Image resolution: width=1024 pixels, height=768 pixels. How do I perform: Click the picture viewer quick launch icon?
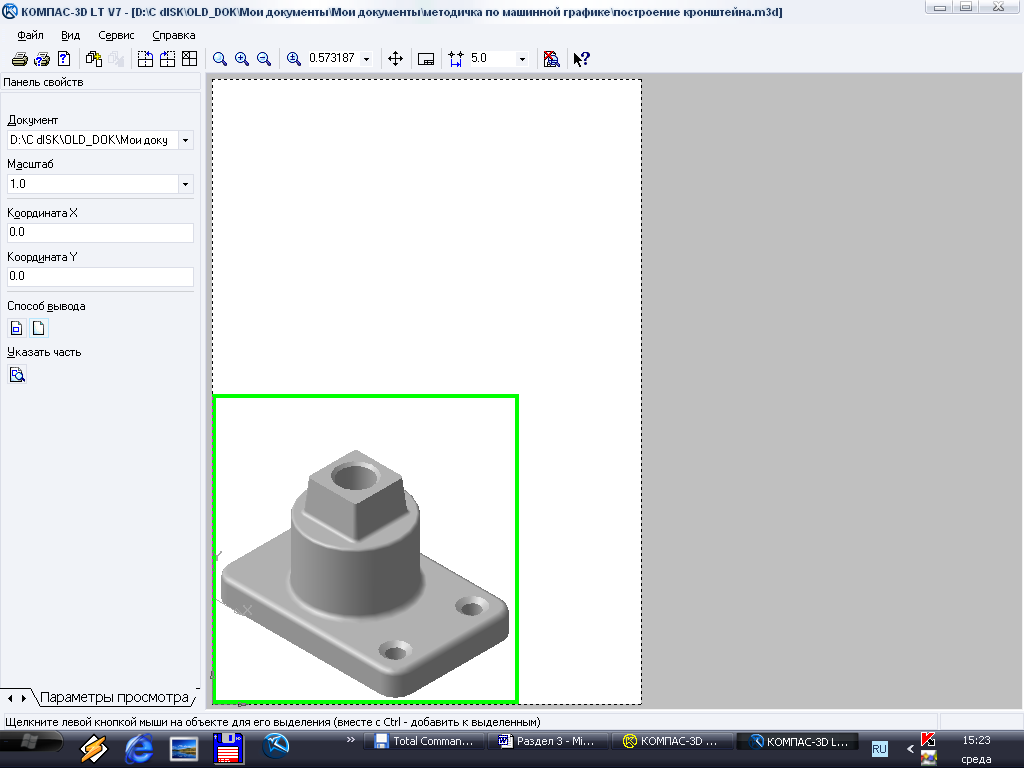pyautogui.click(x=184, y=748)
